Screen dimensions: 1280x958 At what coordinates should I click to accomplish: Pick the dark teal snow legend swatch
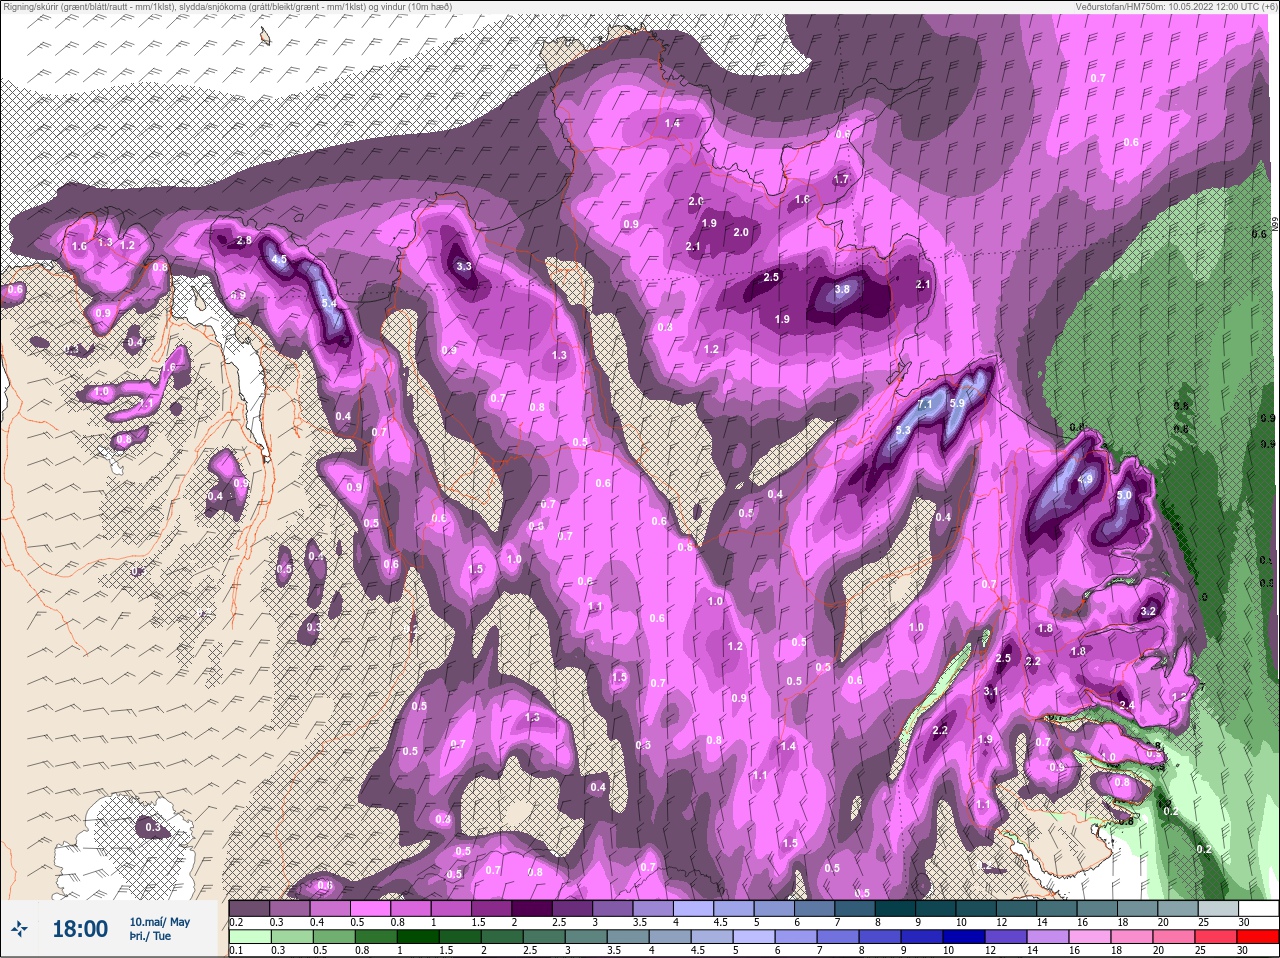coord(897,909)
